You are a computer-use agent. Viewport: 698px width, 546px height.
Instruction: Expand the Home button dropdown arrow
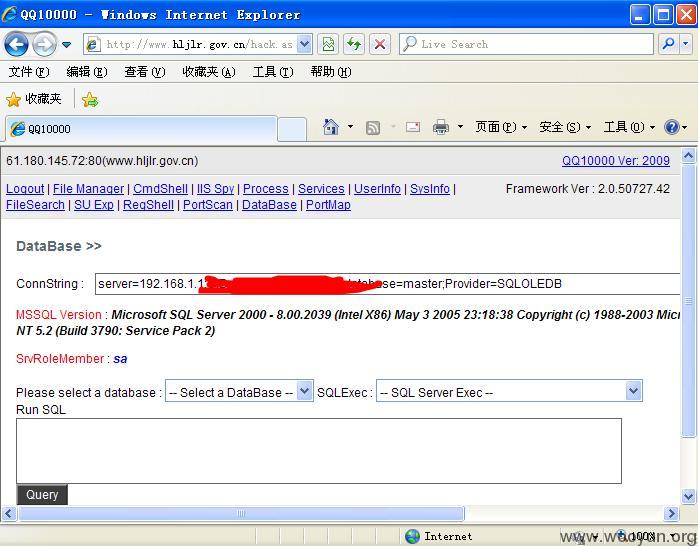coord(351,127)
